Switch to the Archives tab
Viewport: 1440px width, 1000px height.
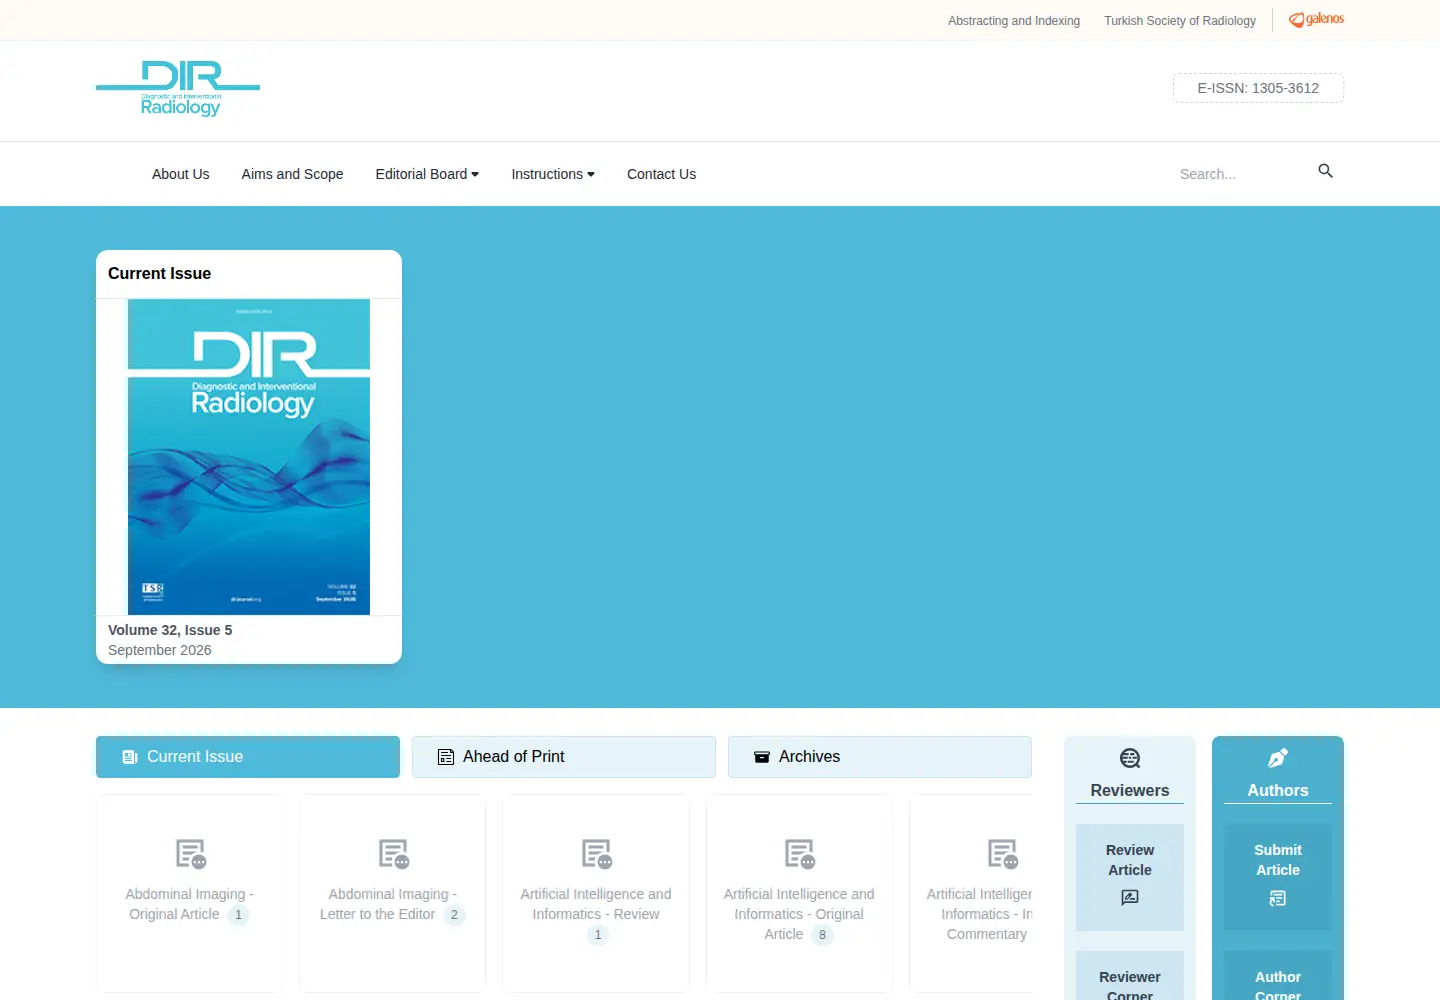click(x=880, y=757)
